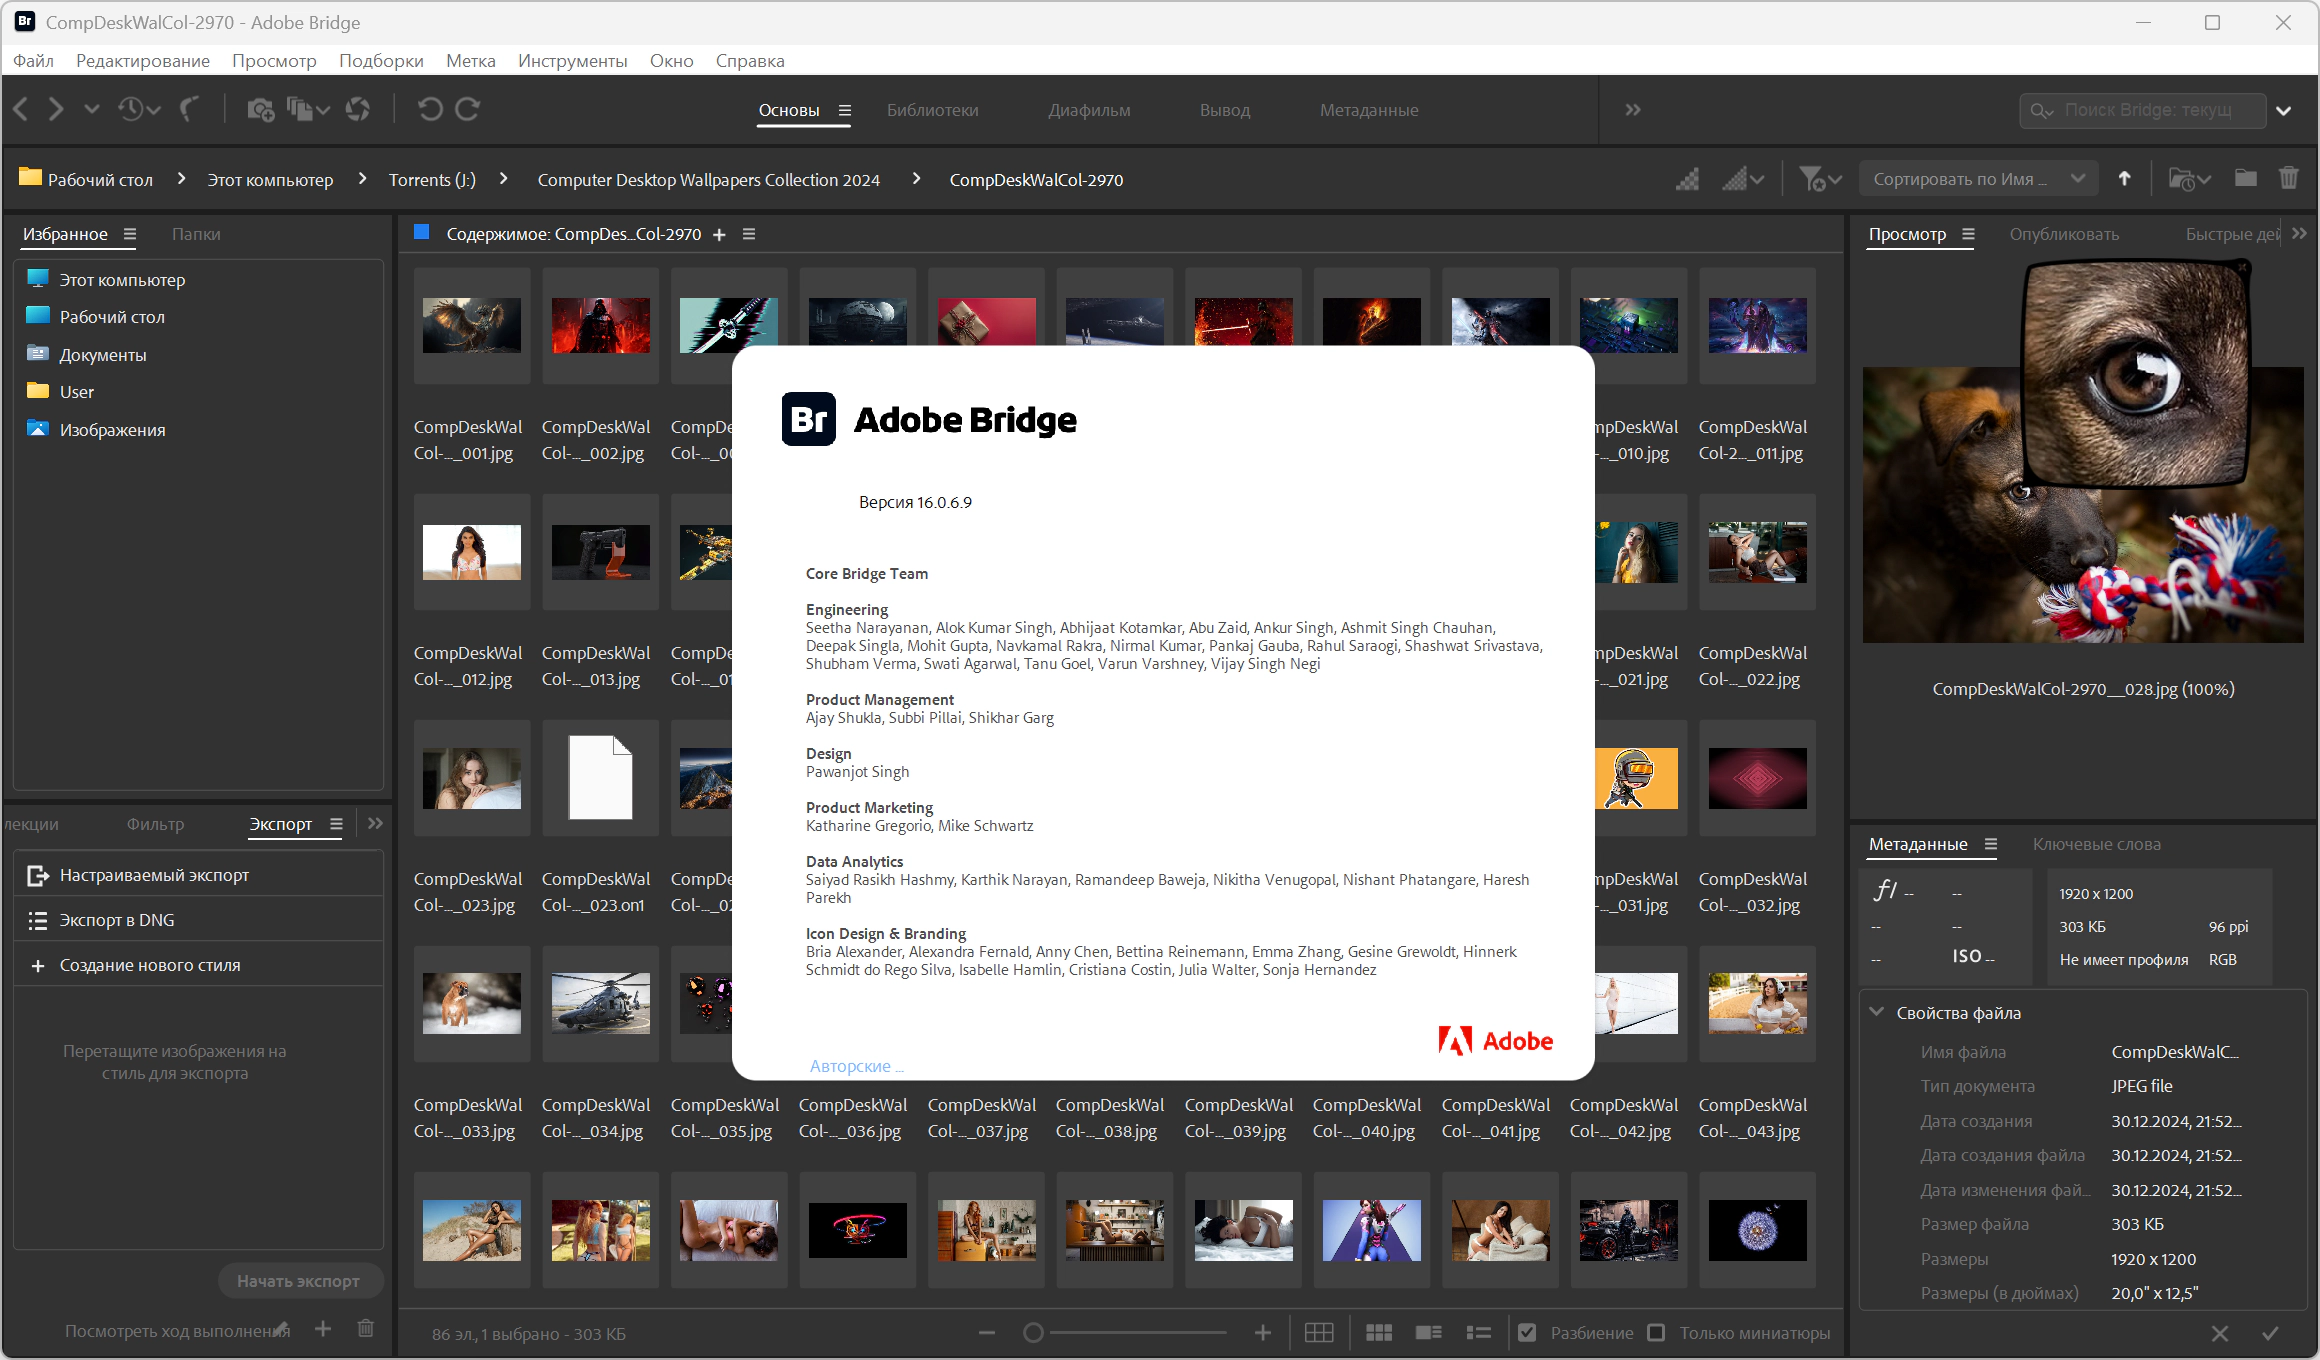Click the grid lock icon
This screenshot has width=2320, height=1360.
point(1319,1333)
